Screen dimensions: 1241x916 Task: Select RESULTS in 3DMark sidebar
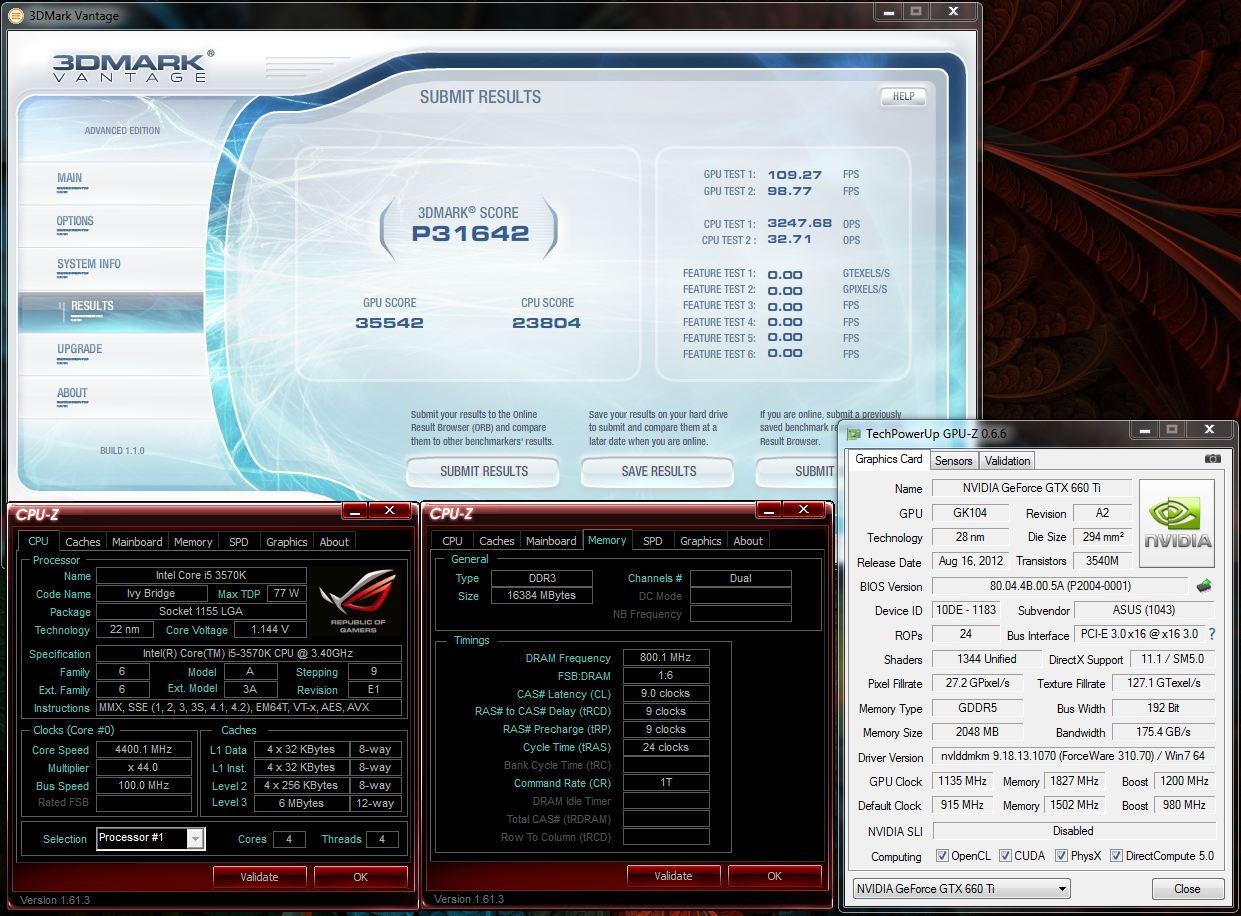[x=92, y=306]
